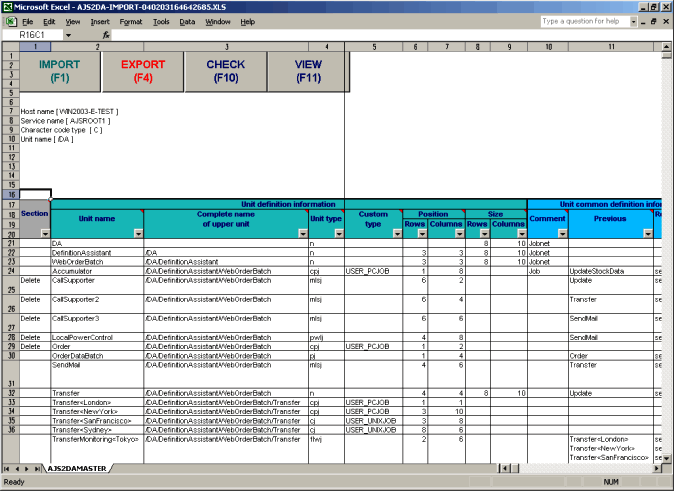This screenshot has height=491, width=674.
Task: Go to last sheet using tab navigation arrow
Action: (38, 468)
